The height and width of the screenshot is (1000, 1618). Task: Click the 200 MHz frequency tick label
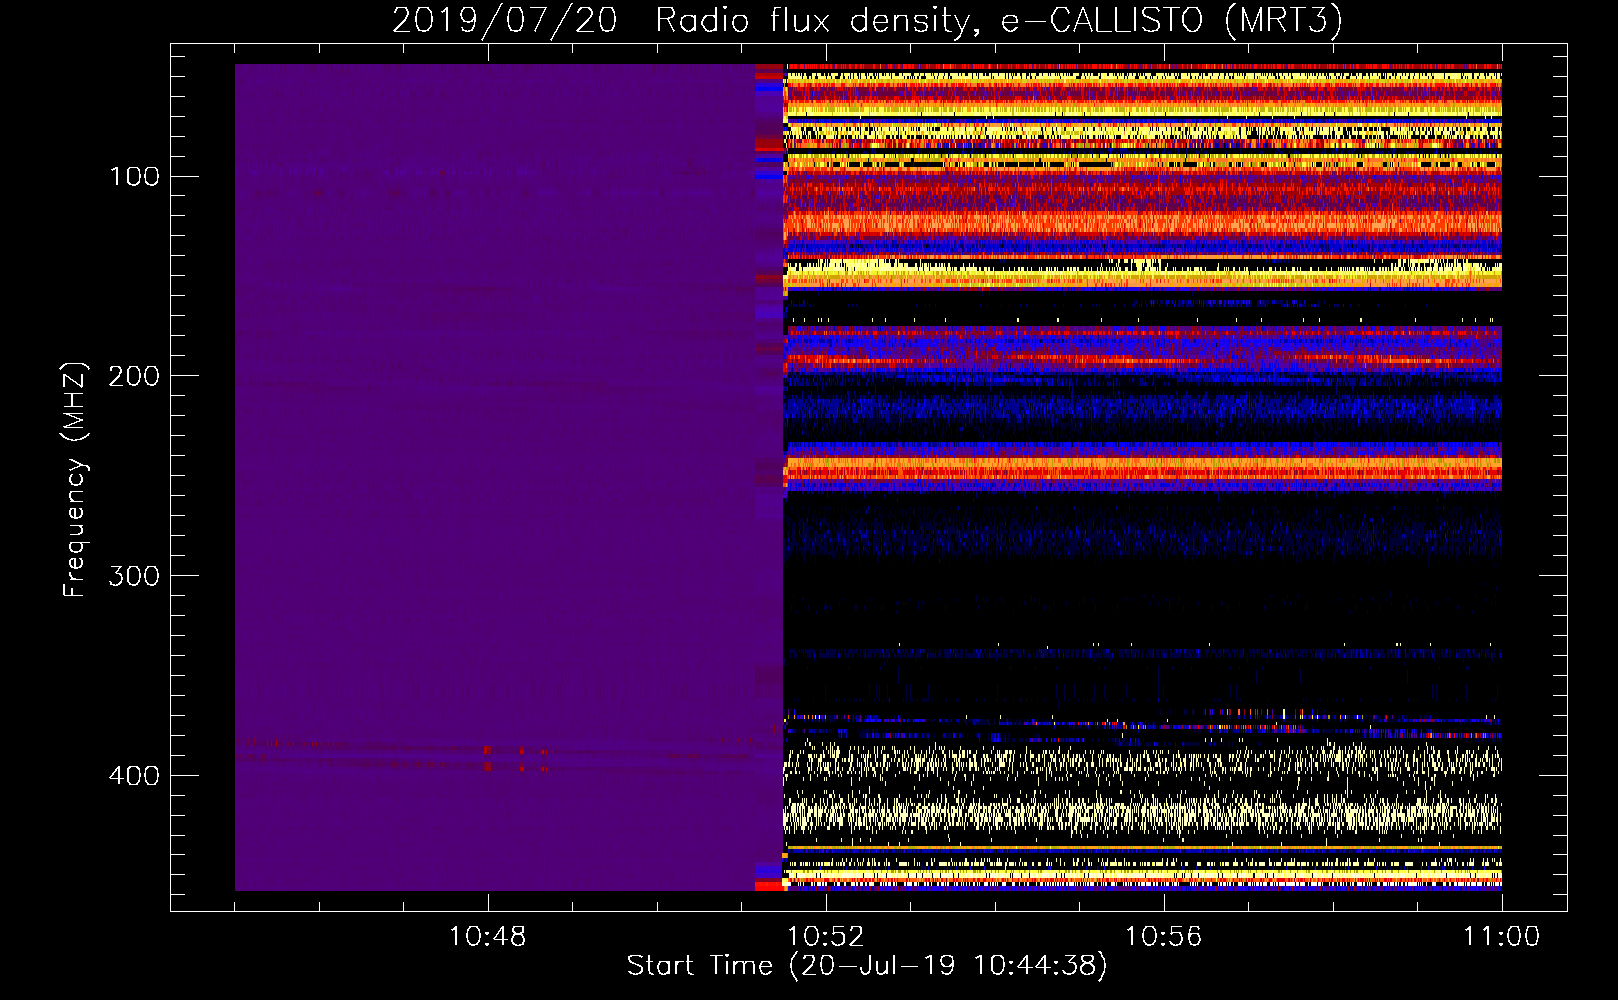135,377
